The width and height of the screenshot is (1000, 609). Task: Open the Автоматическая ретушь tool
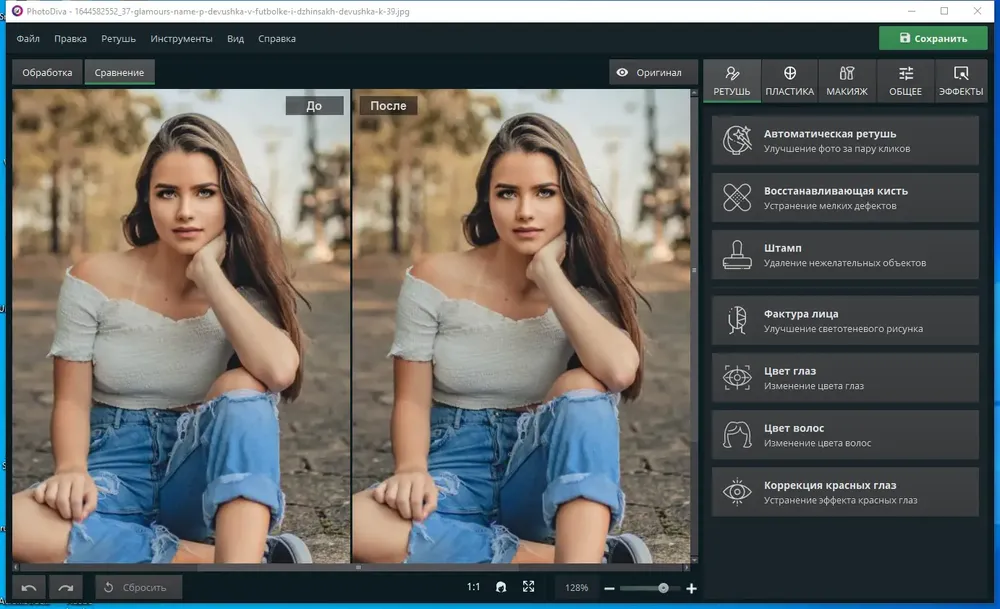click(845, 140)
